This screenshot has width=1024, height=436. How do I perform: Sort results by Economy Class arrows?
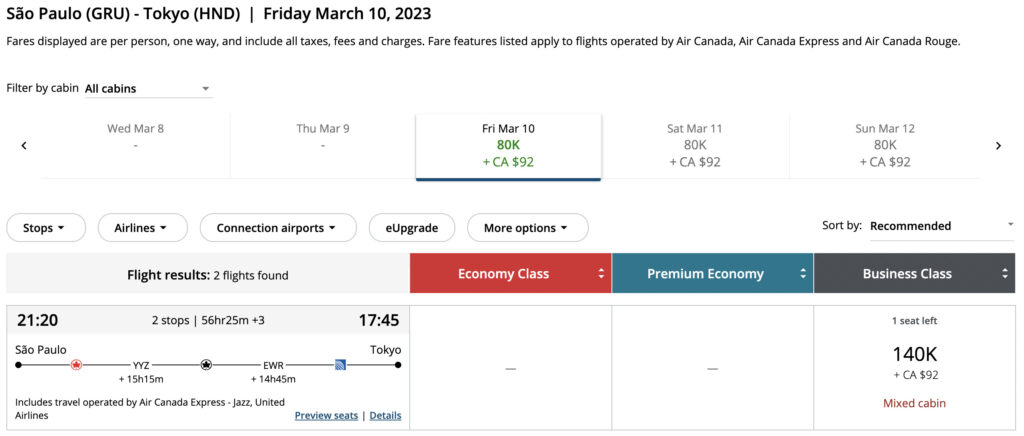(x=601, y=274)
